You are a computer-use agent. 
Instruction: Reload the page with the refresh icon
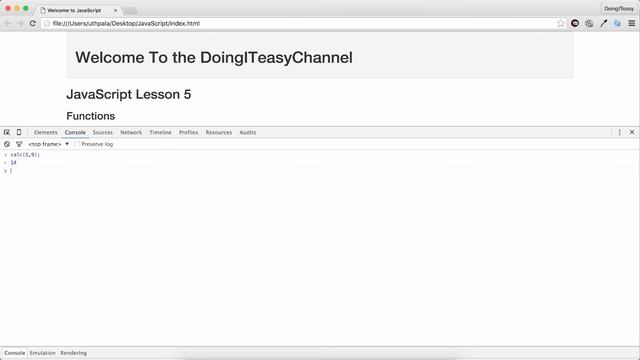point(33,23)
